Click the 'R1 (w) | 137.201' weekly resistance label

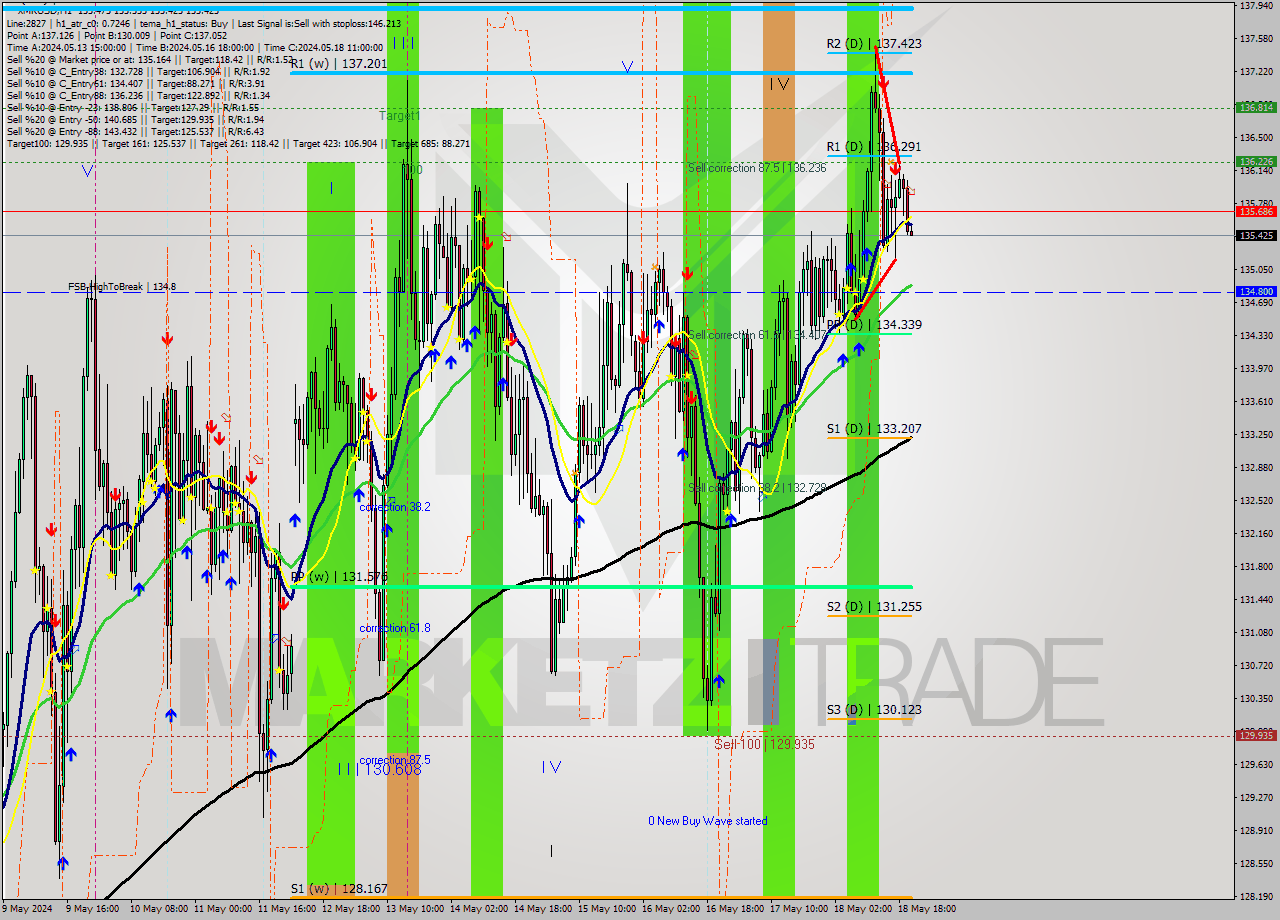[x=339, y=64]
